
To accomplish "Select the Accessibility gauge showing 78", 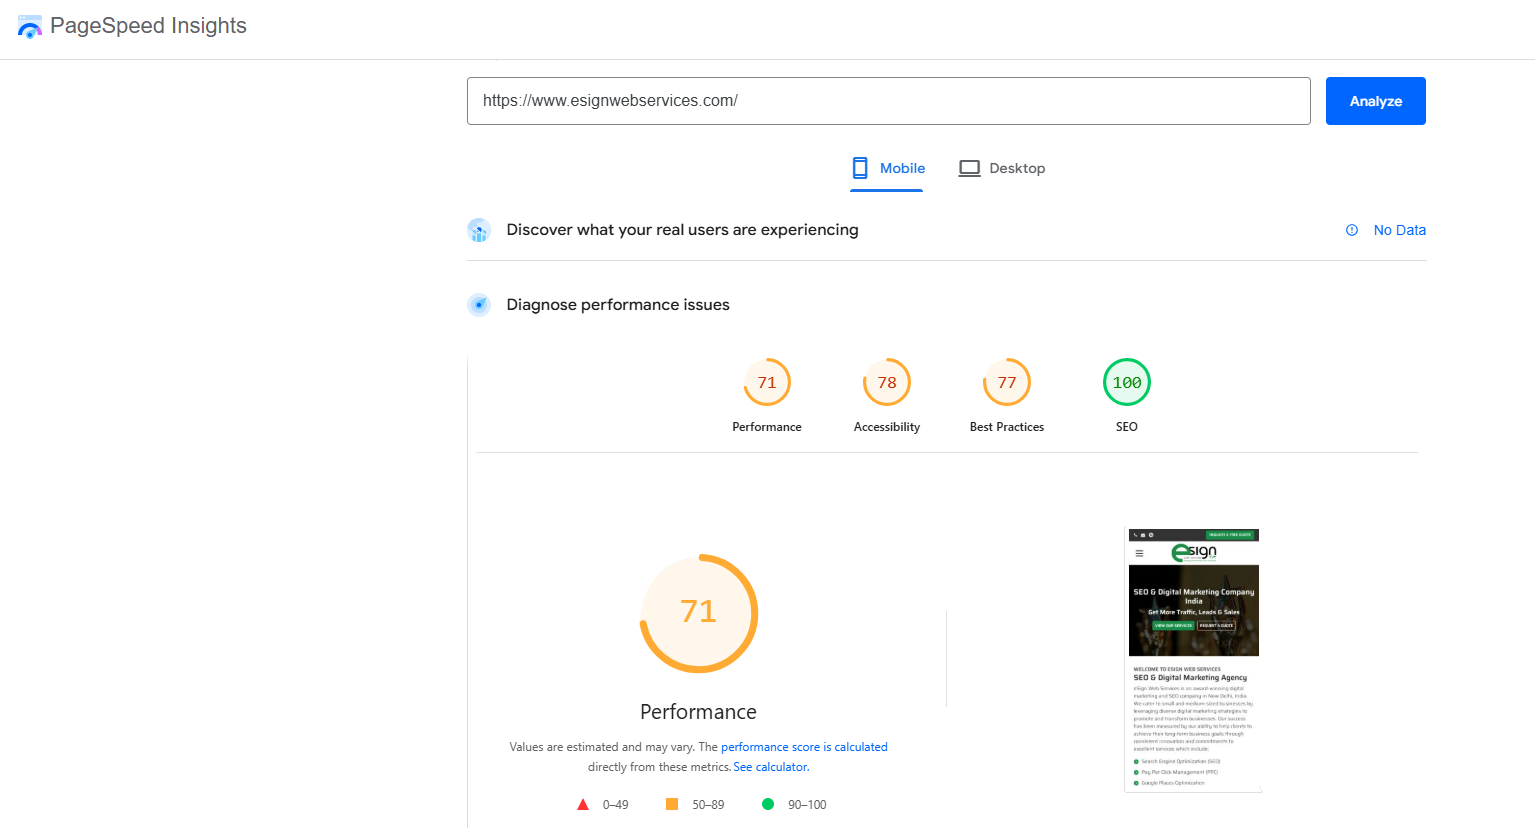I will (x=886, y=381).
